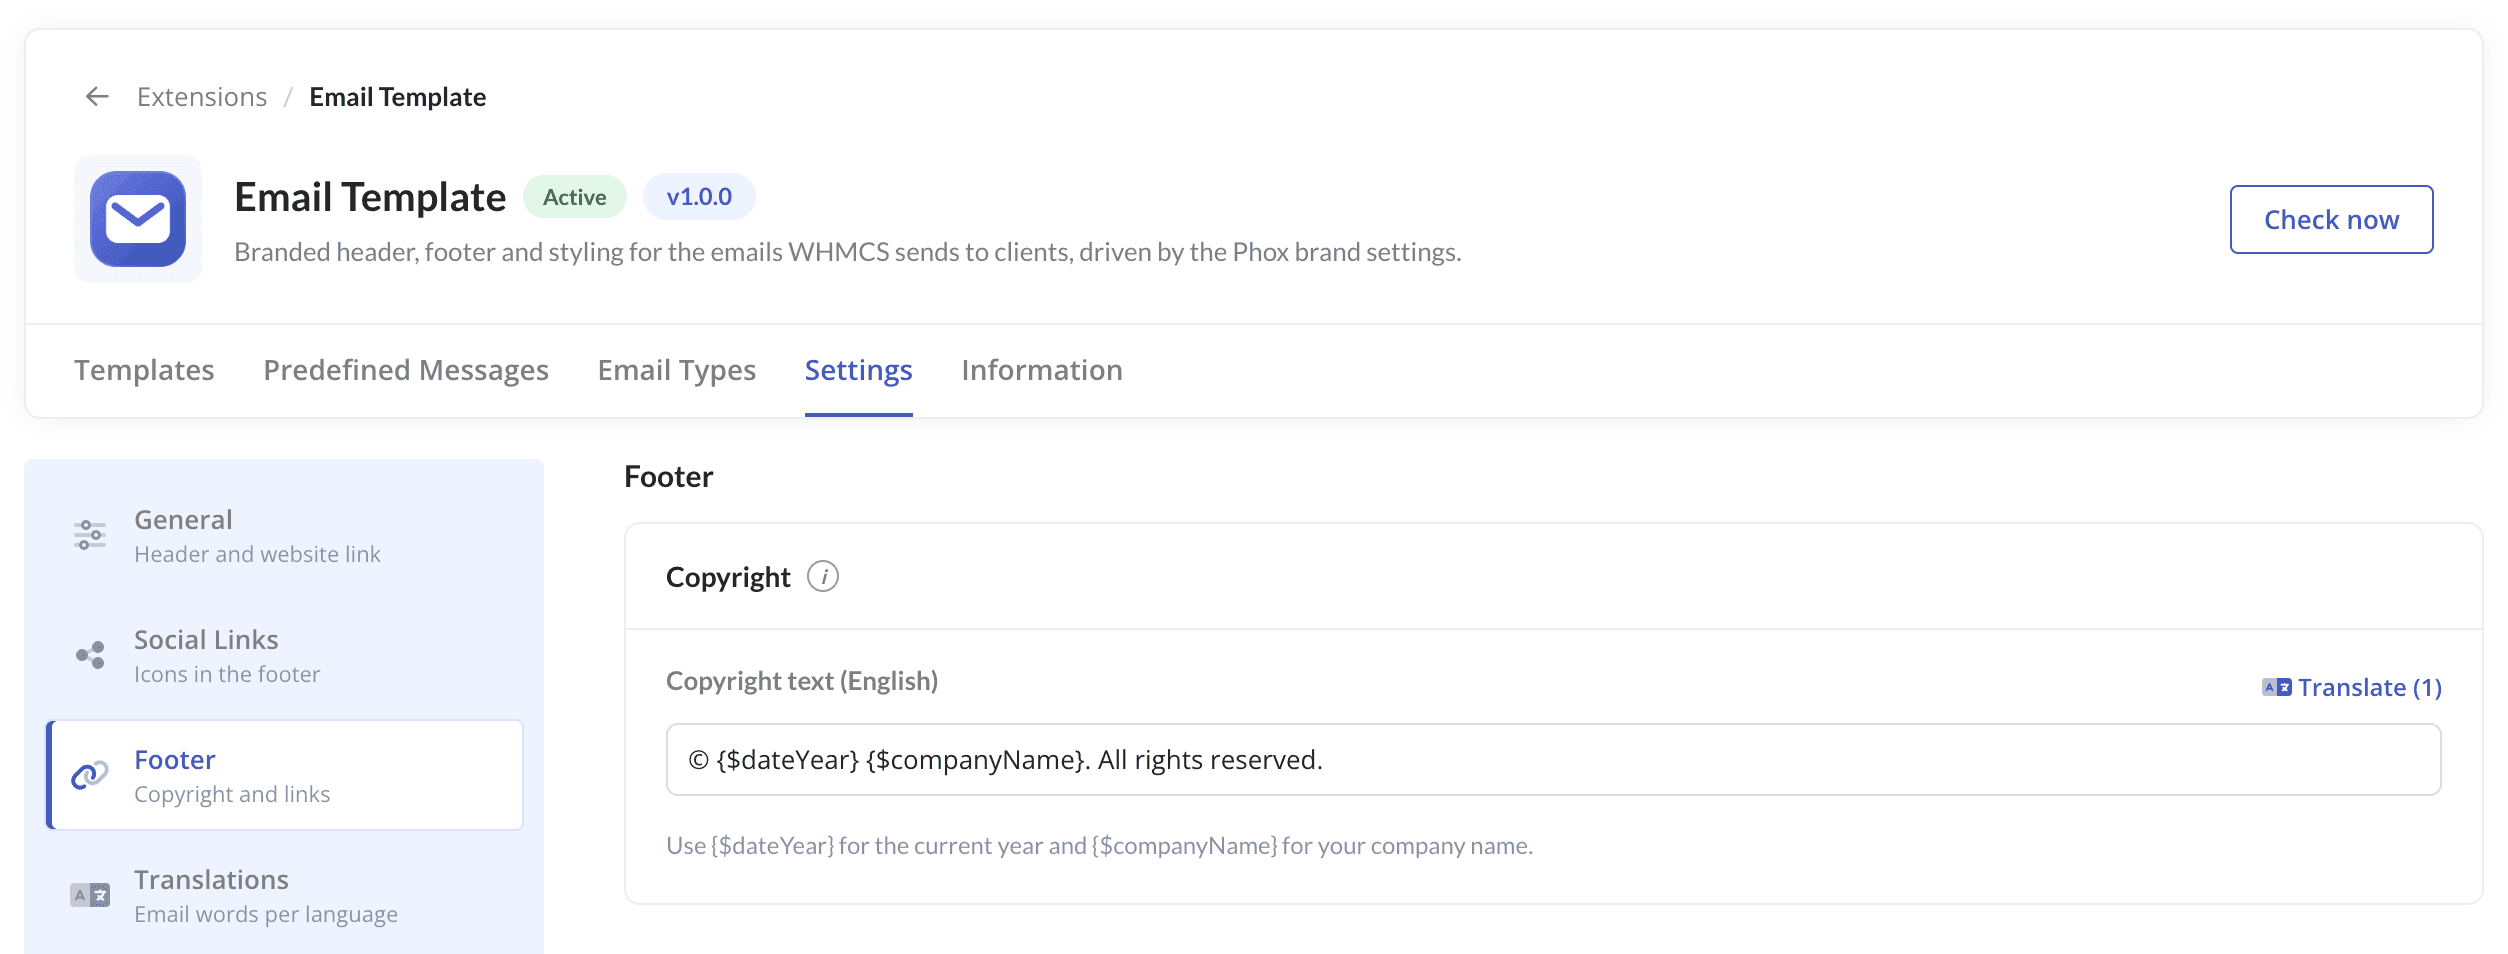Click the Footer section heading
The width and height of the screenshot is (2508, 954).
(x=668, y=477)
